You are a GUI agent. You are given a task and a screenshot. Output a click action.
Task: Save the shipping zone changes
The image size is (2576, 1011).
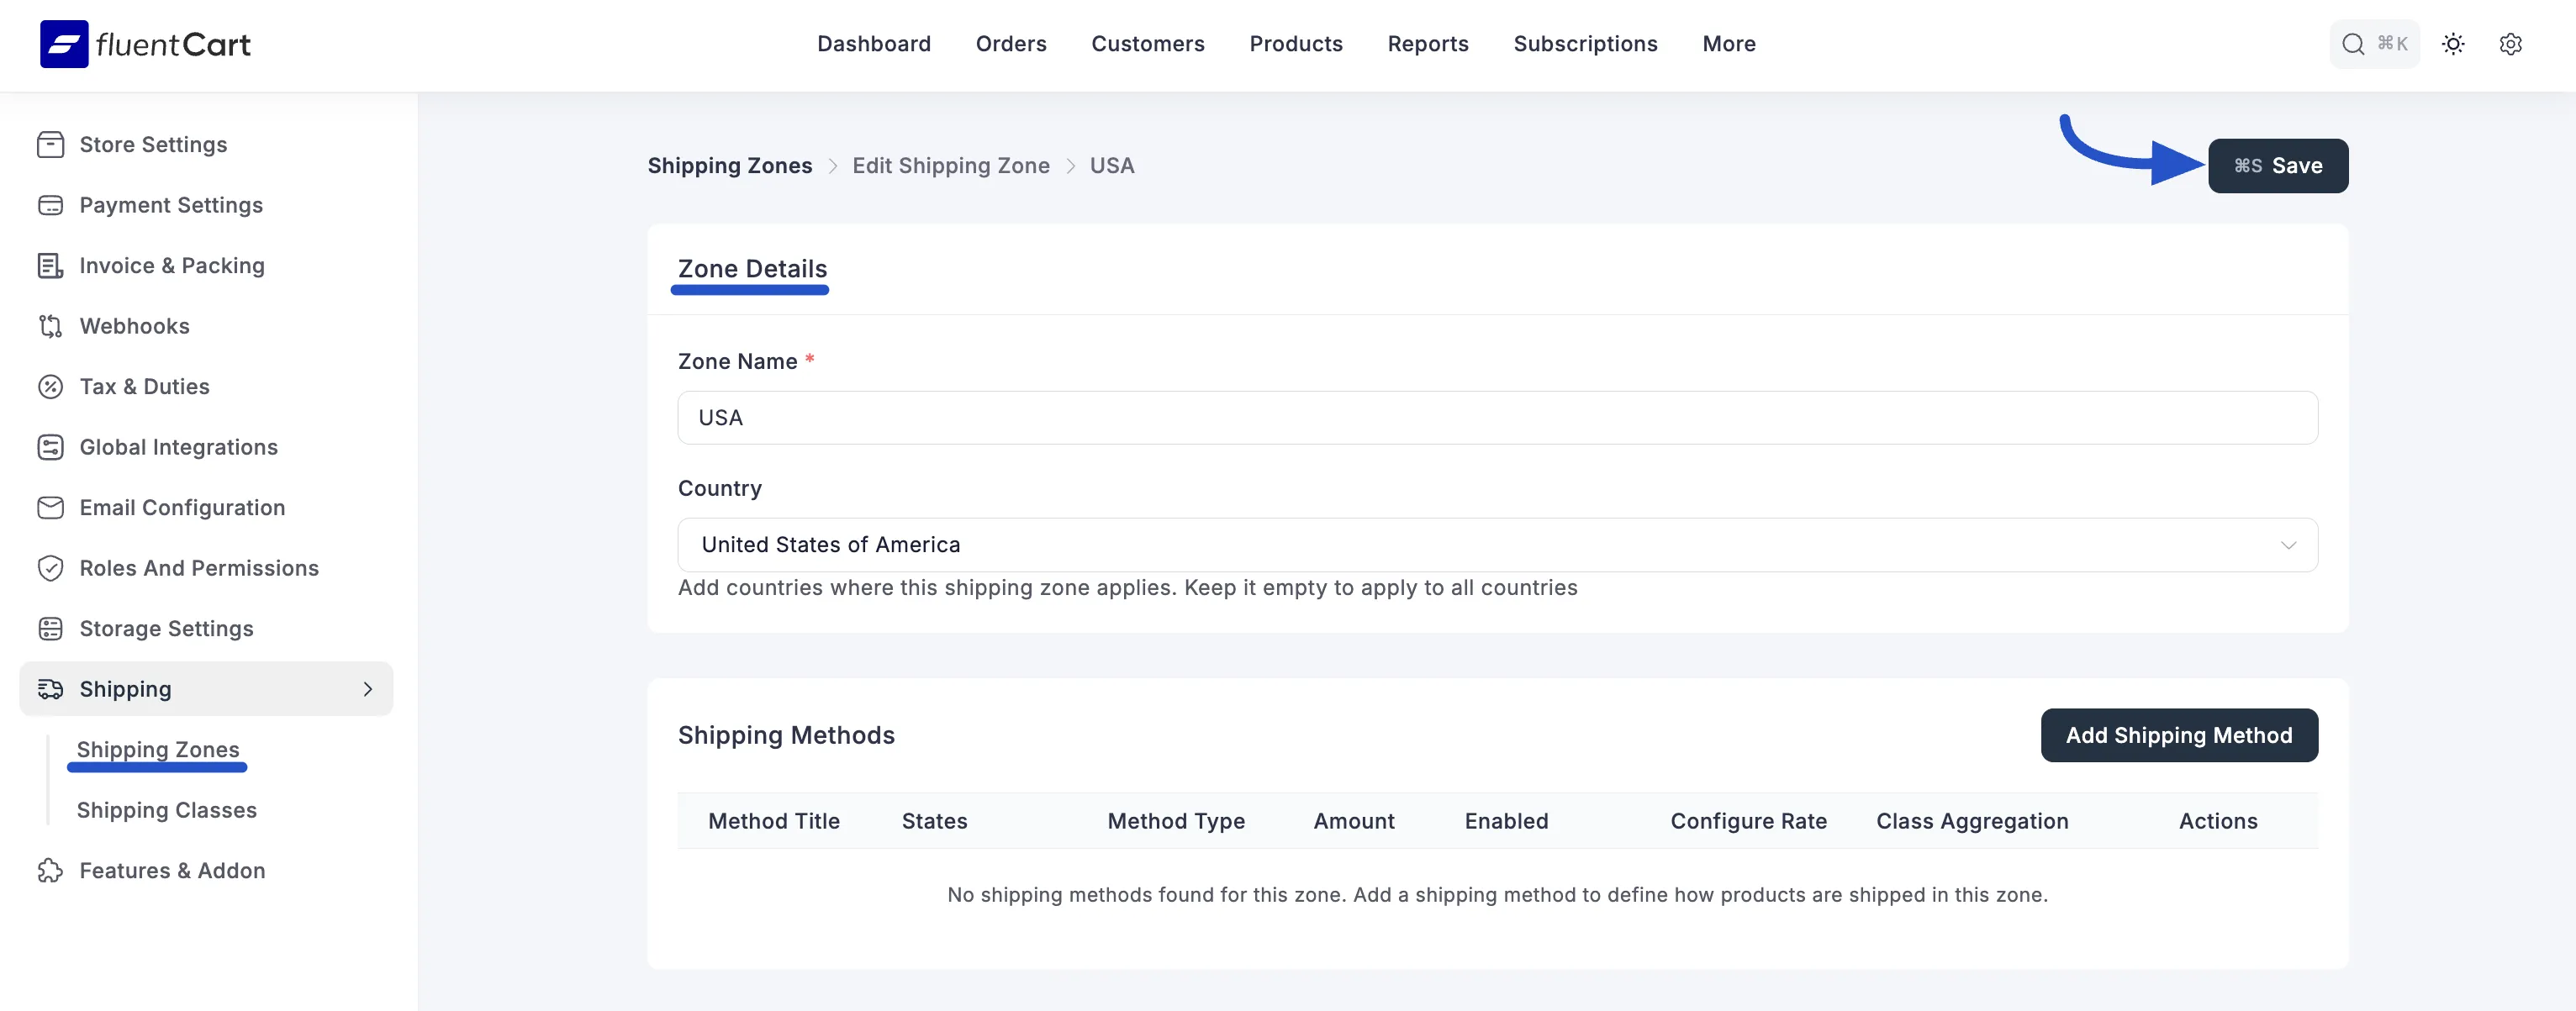pyautogui.click(x=2278, y=165)
